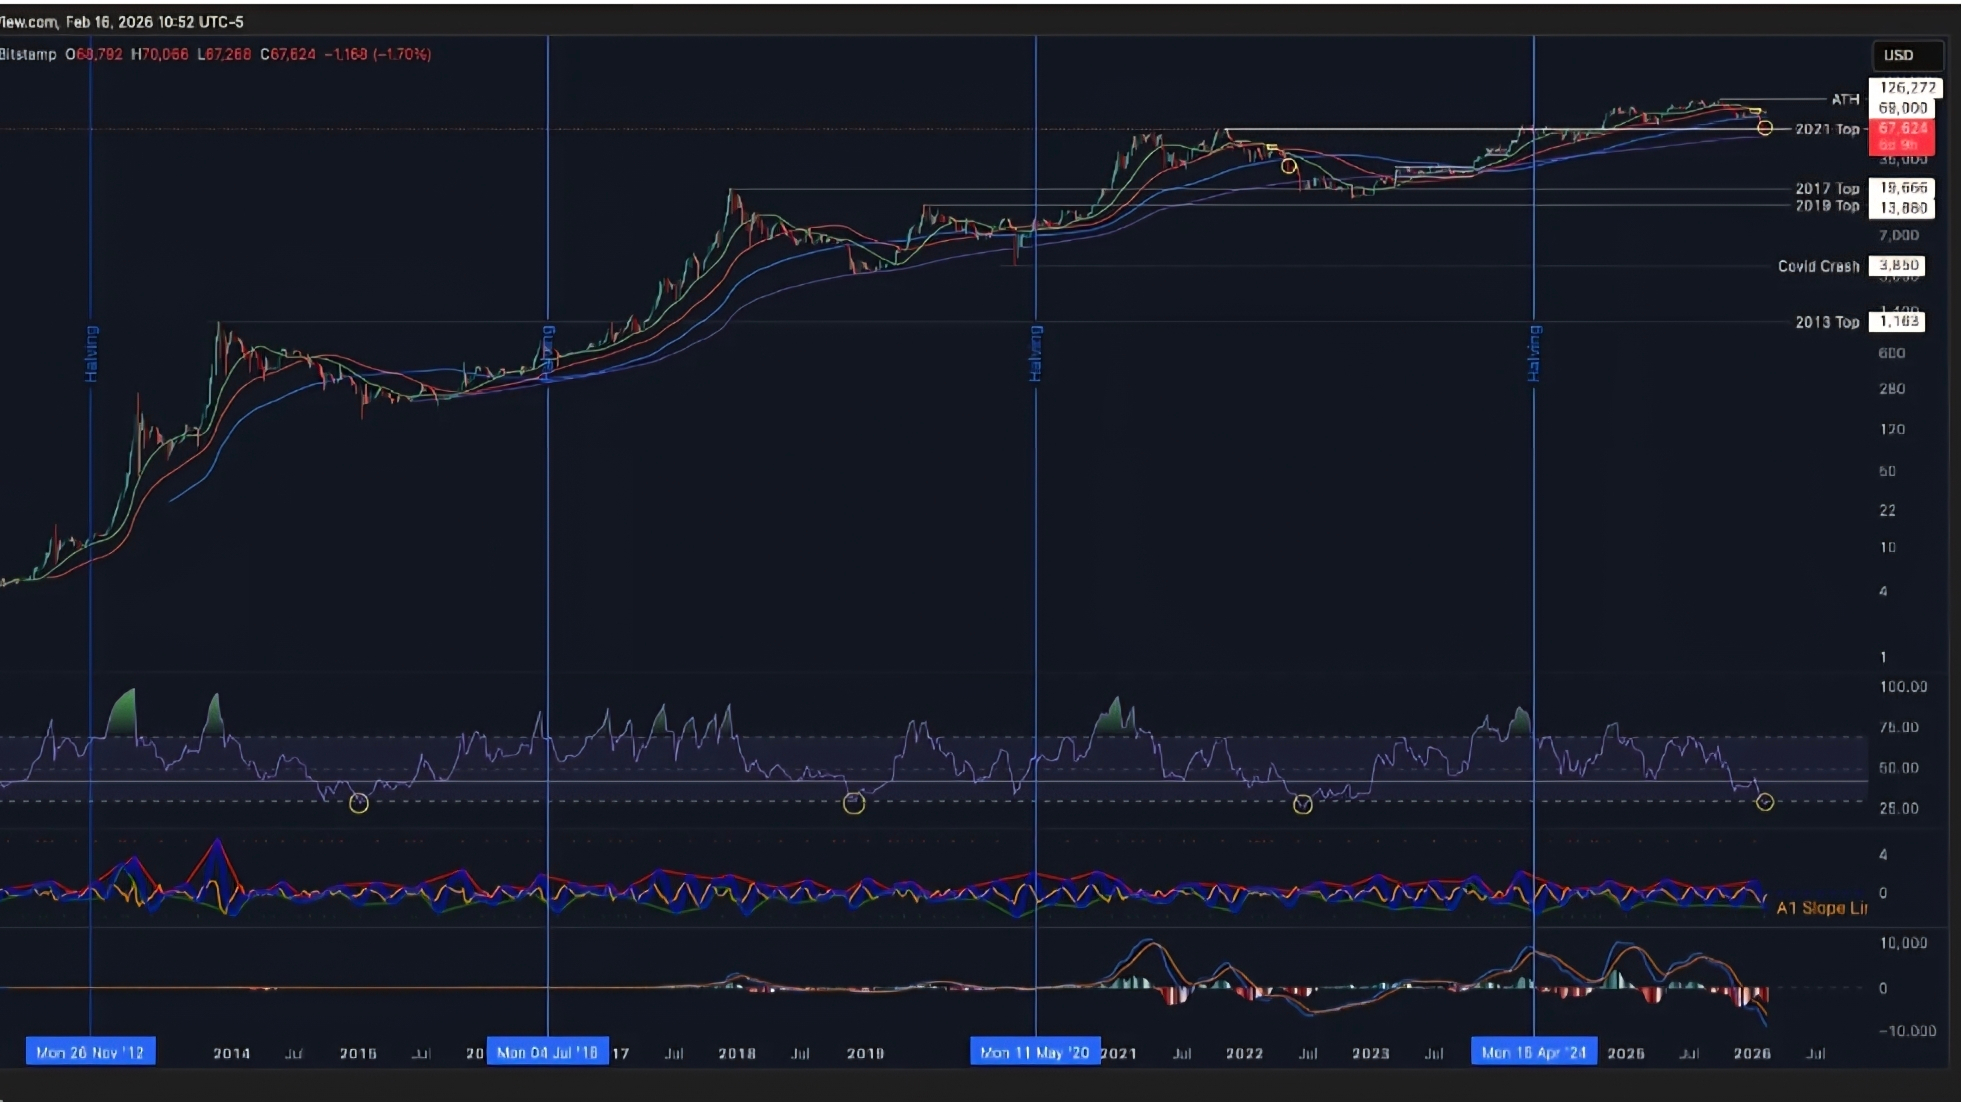Click the 2013 Top price label 1,163
Viewport: 1961px width, 1102px height.
(x=1898, y=321)
